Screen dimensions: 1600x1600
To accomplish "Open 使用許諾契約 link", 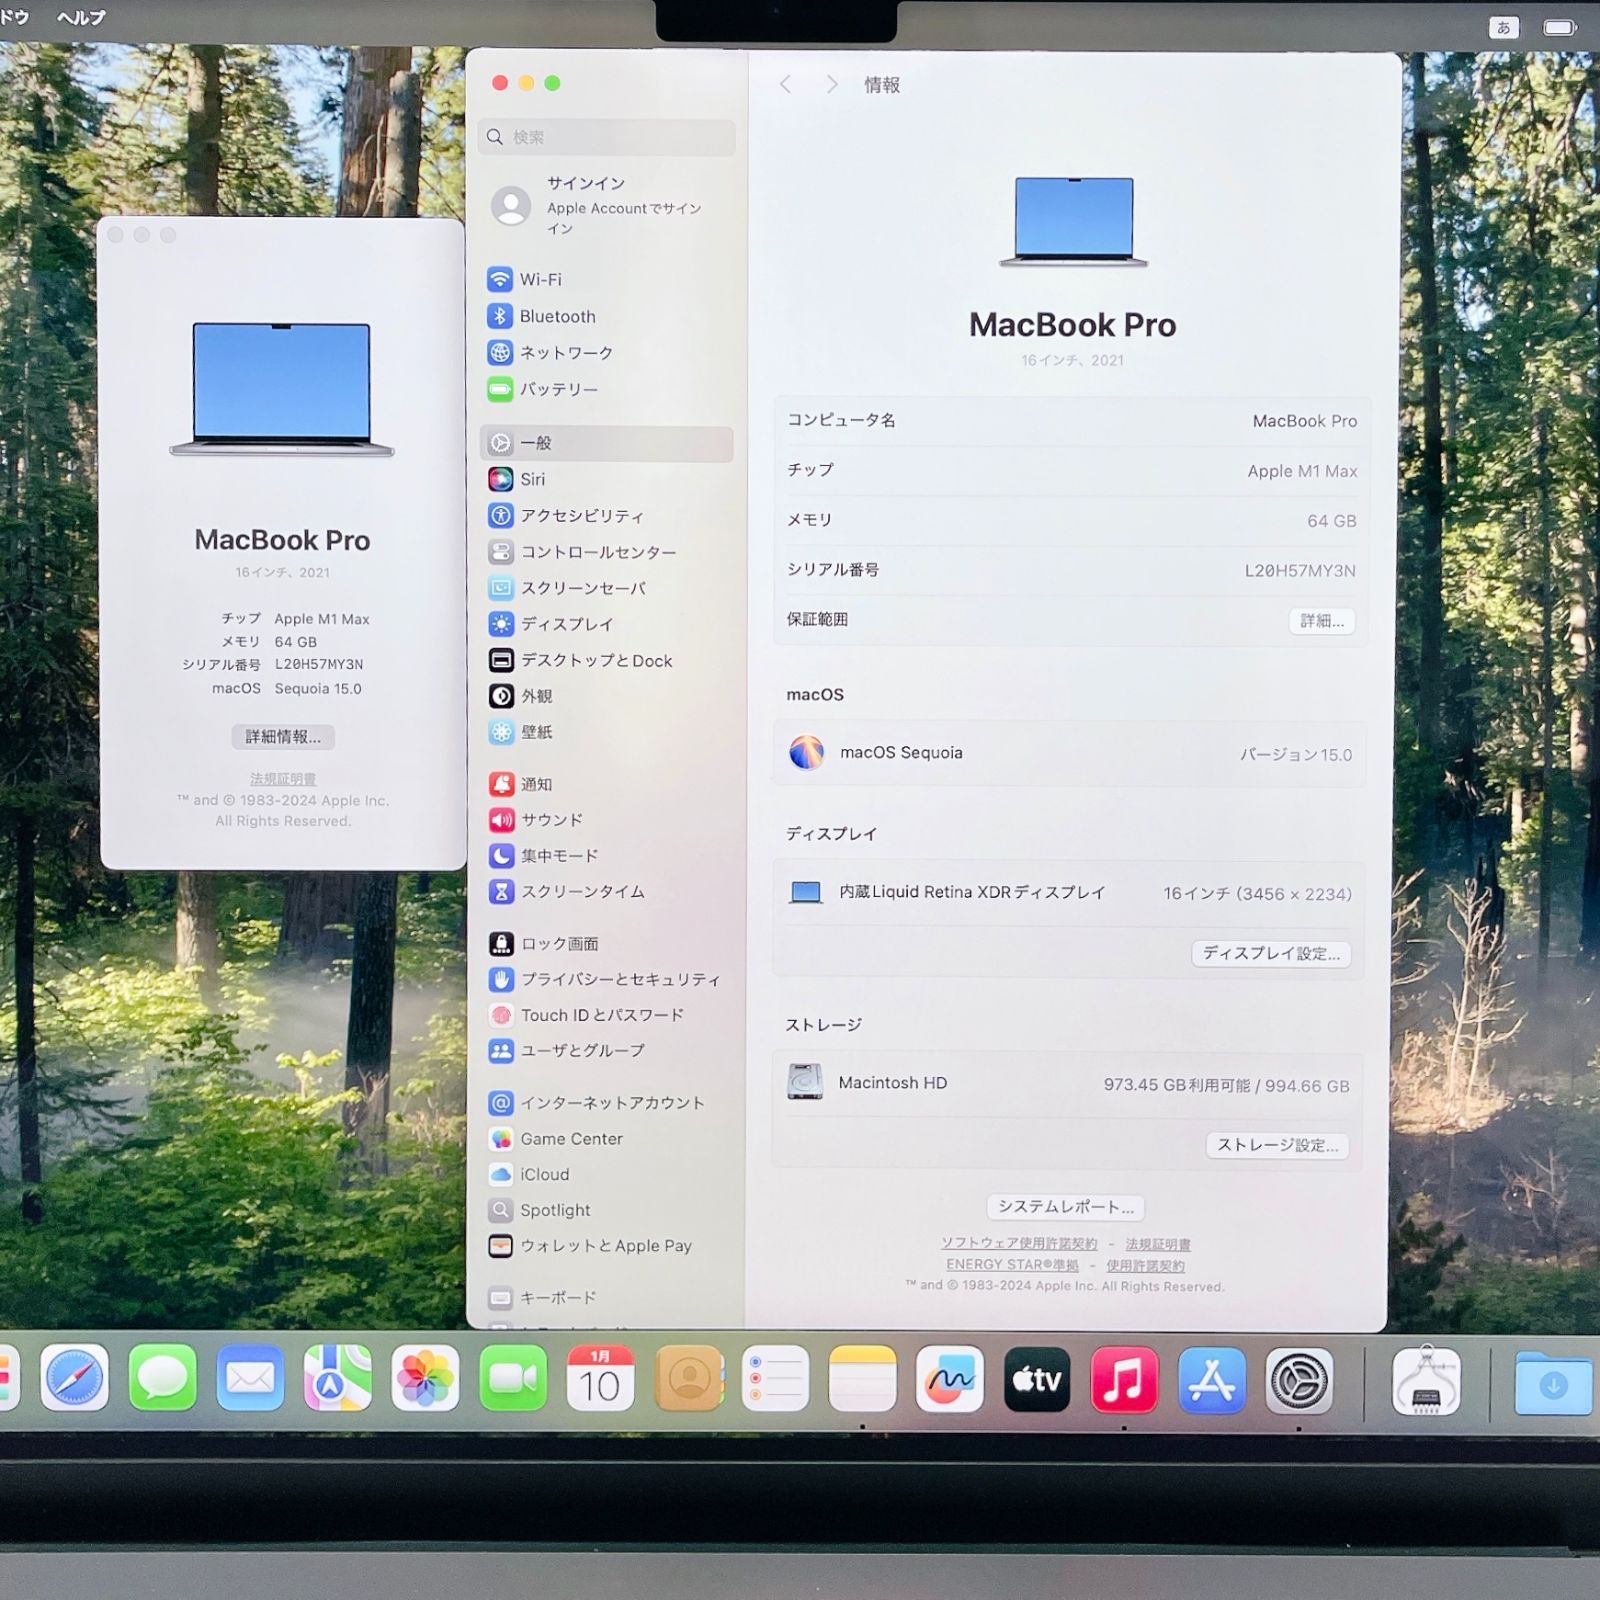I will [x=1145, y=1266].
